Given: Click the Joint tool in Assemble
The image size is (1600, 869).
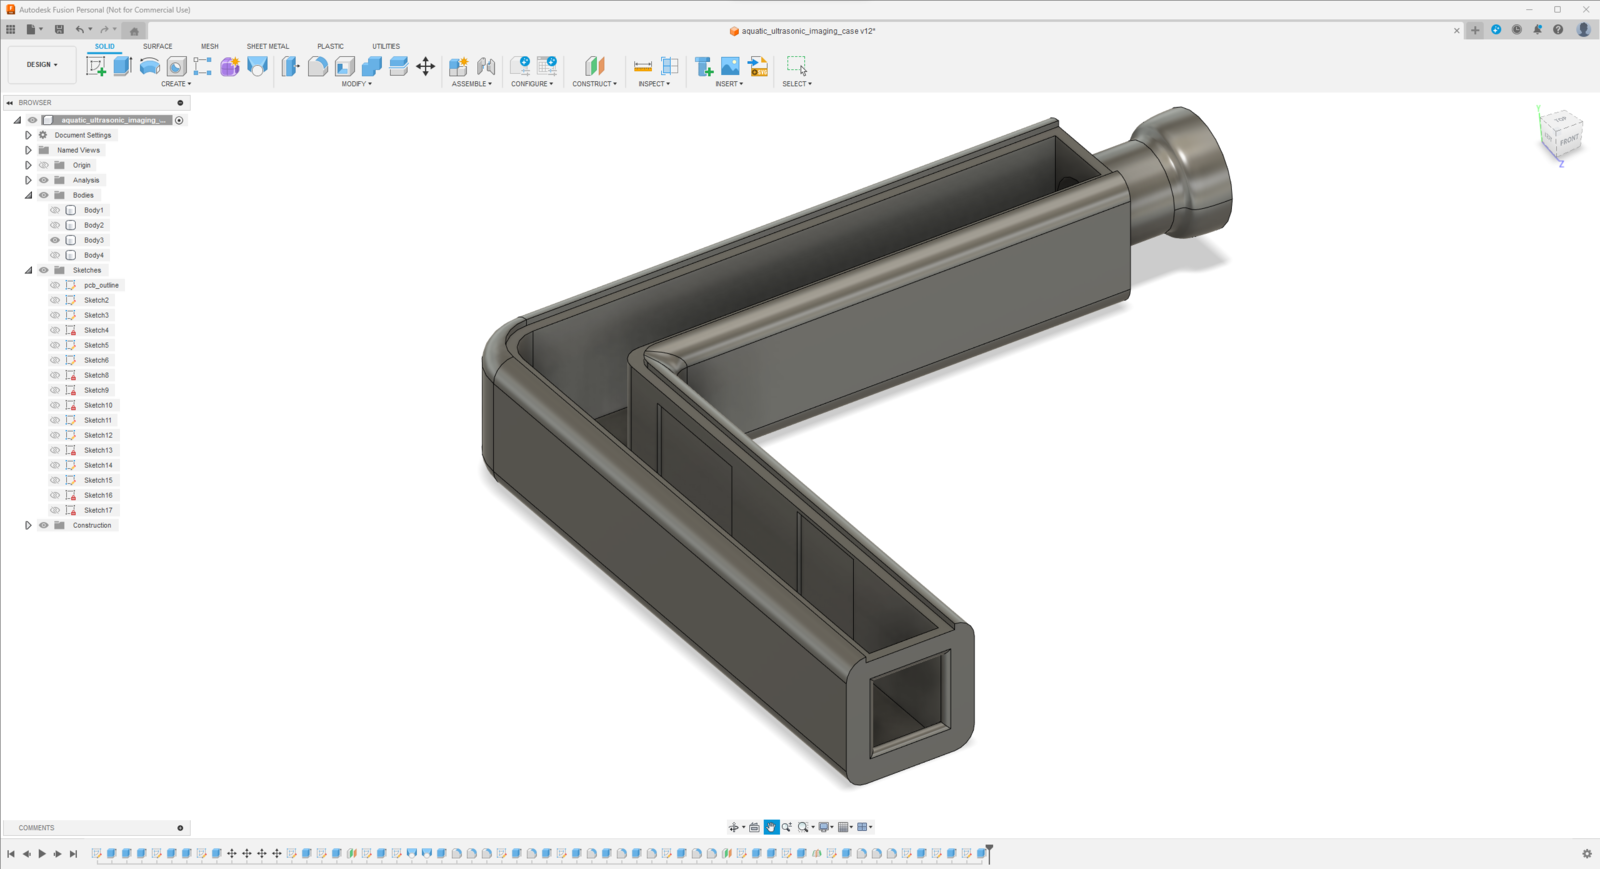Looking at the screenshot, I should click(486, 66).
